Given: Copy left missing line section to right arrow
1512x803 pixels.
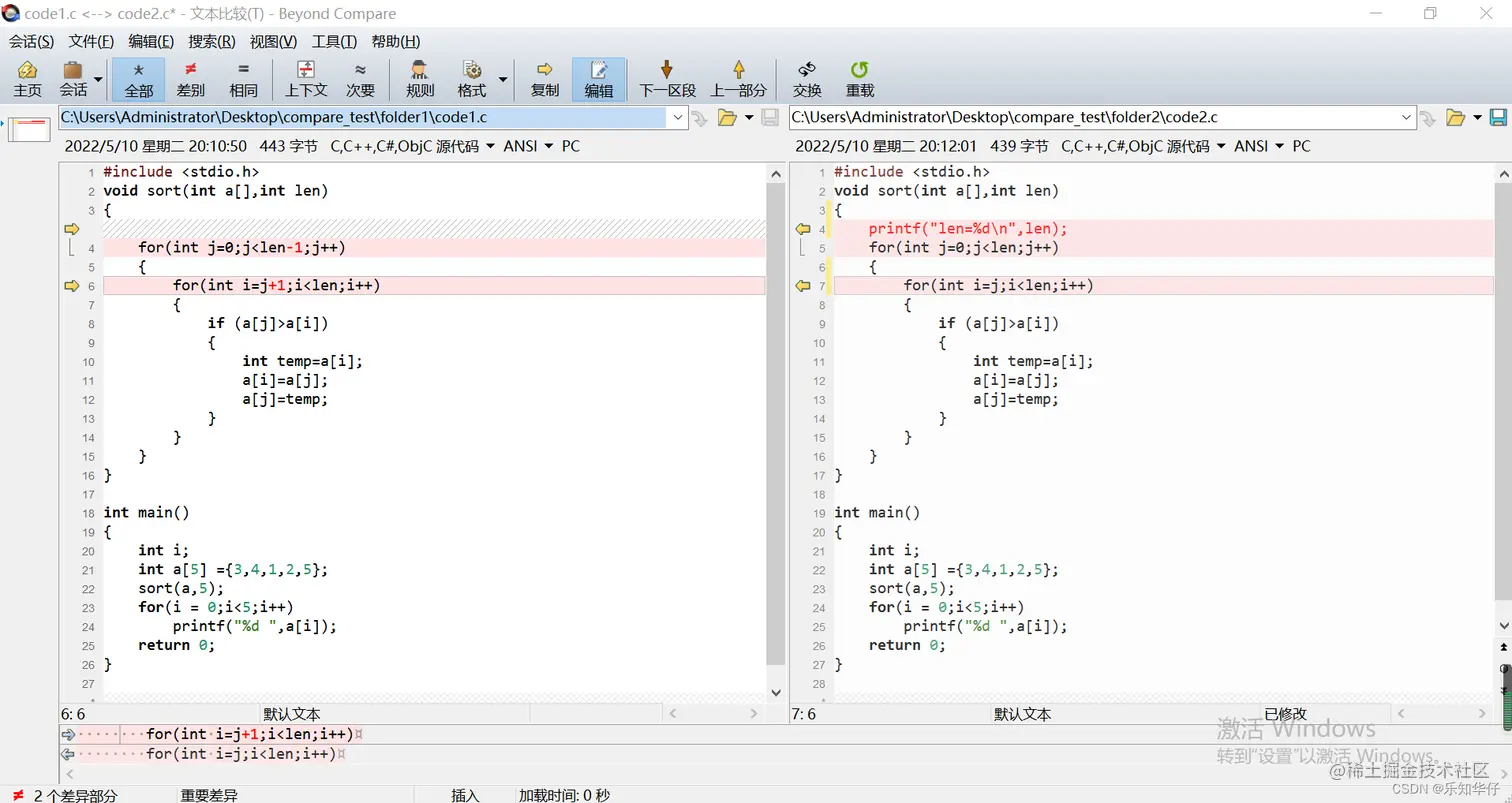Looking at the screenshot, I should click(x=70, y=229).
